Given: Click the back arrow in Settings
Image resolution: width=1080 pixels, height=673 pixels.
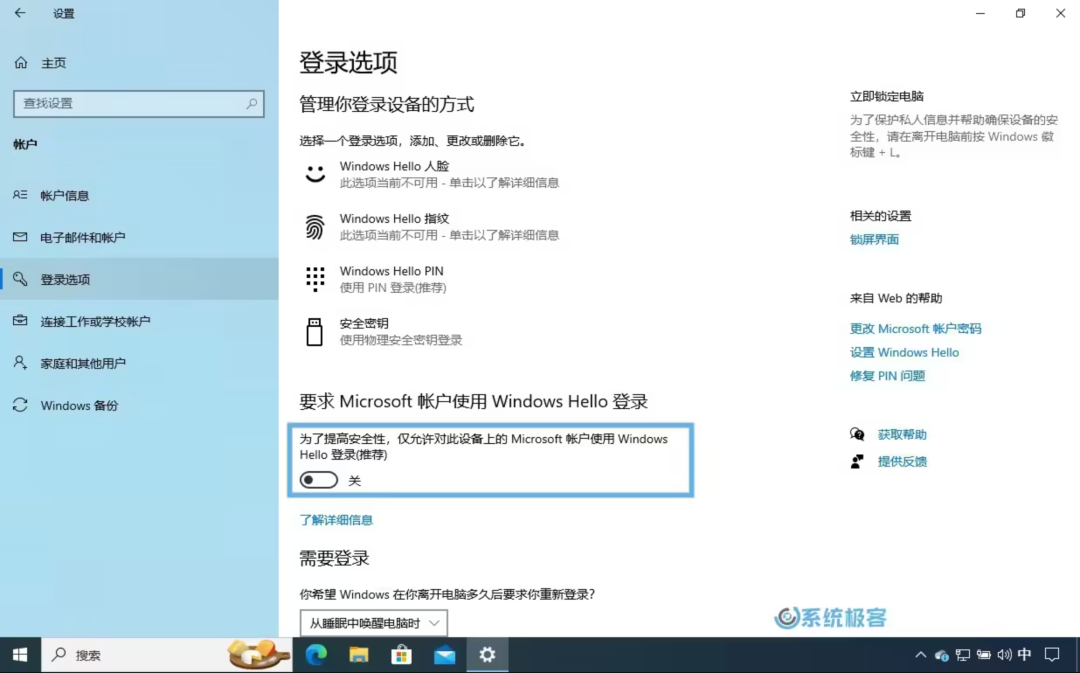Looking at the screenshot, I should click(x=20, y=13).
